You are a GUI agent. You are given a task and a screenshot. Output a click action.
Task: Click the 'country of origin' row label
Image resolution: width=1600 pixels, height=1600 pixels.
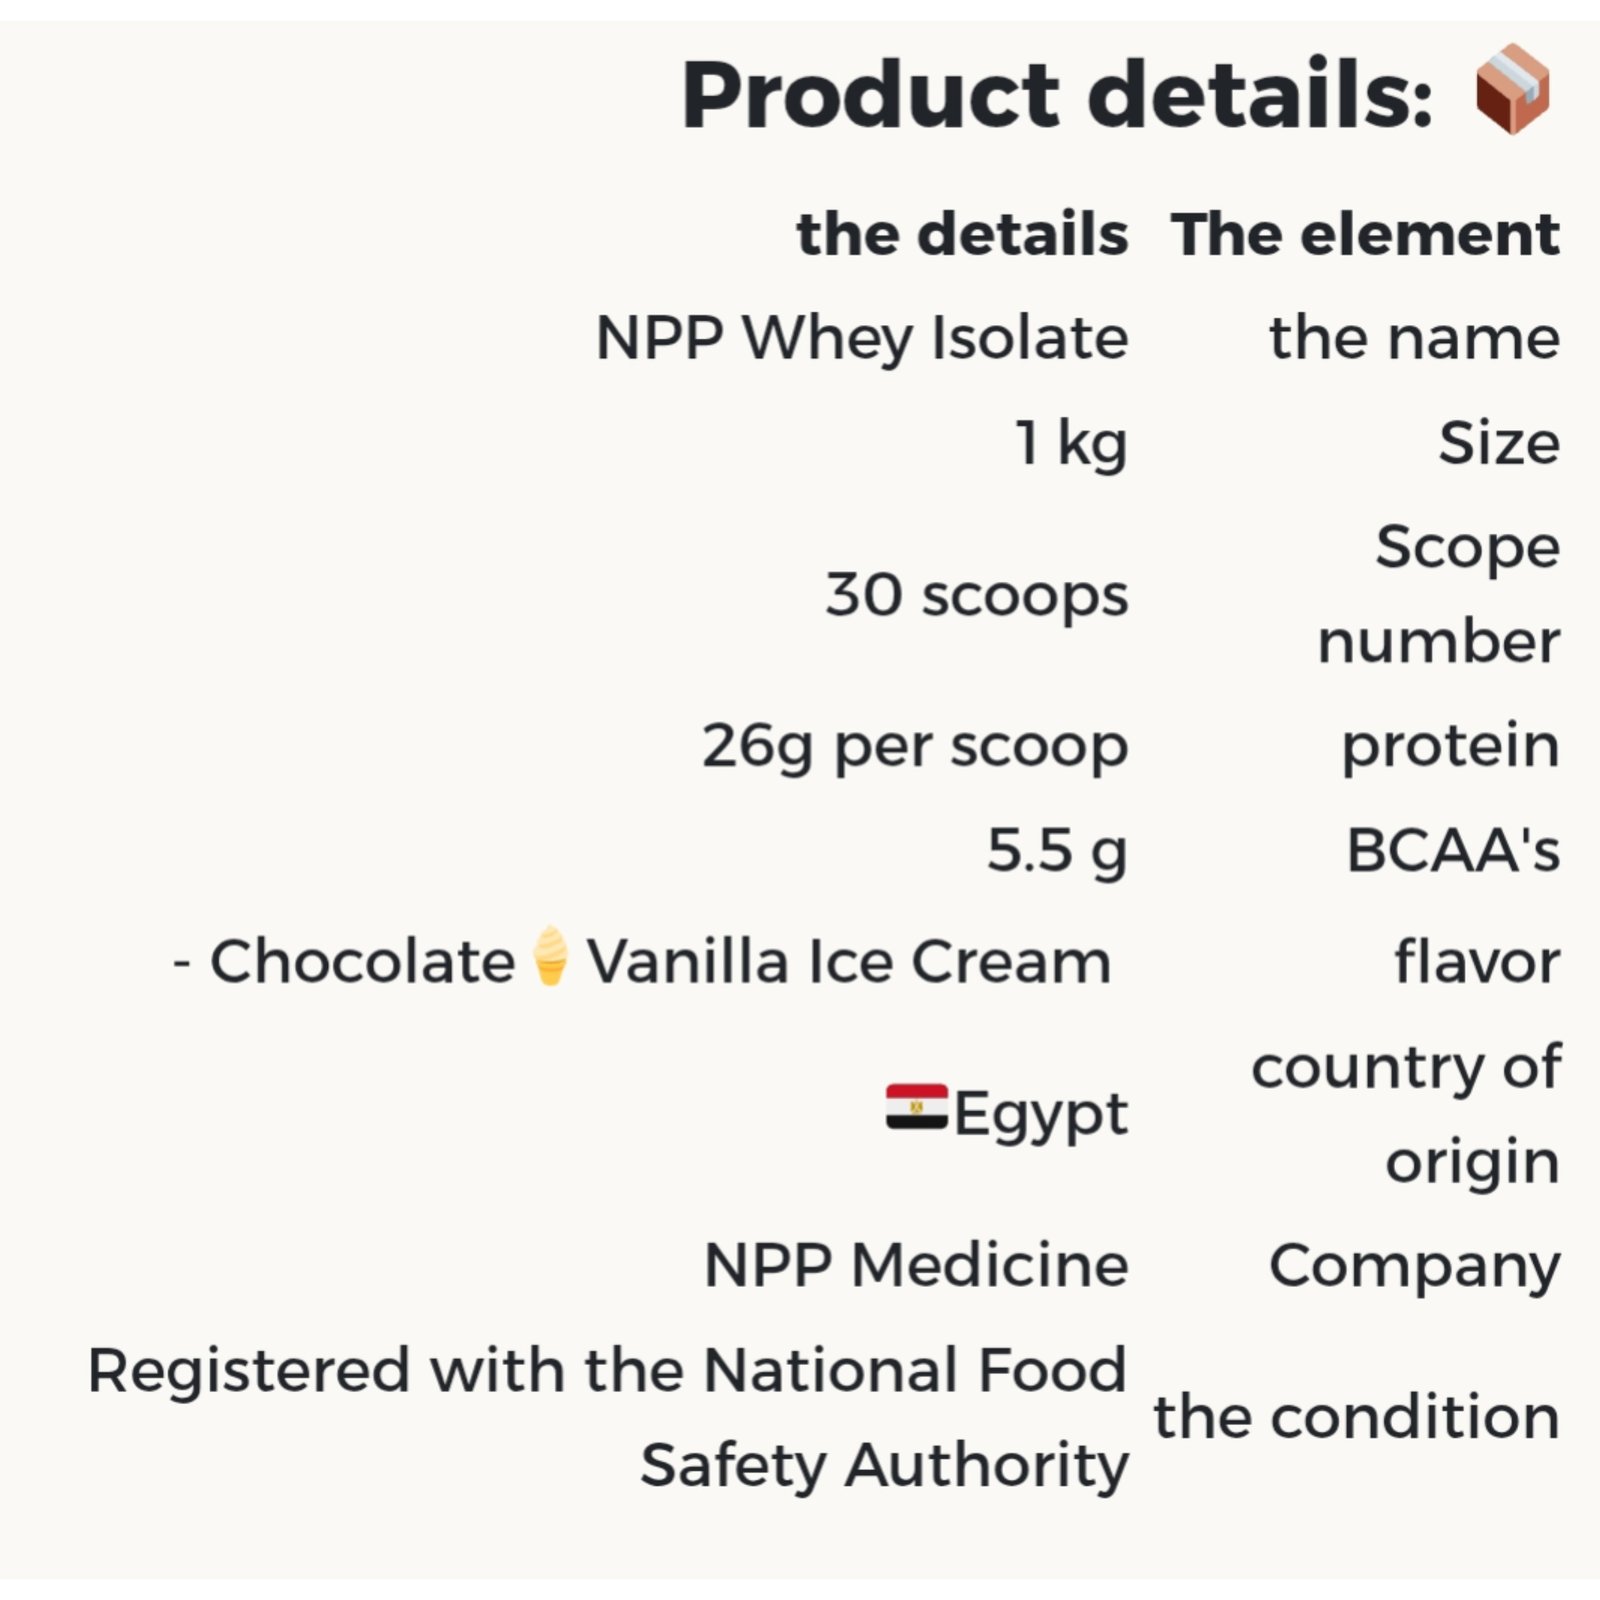pos(1406,1115)
